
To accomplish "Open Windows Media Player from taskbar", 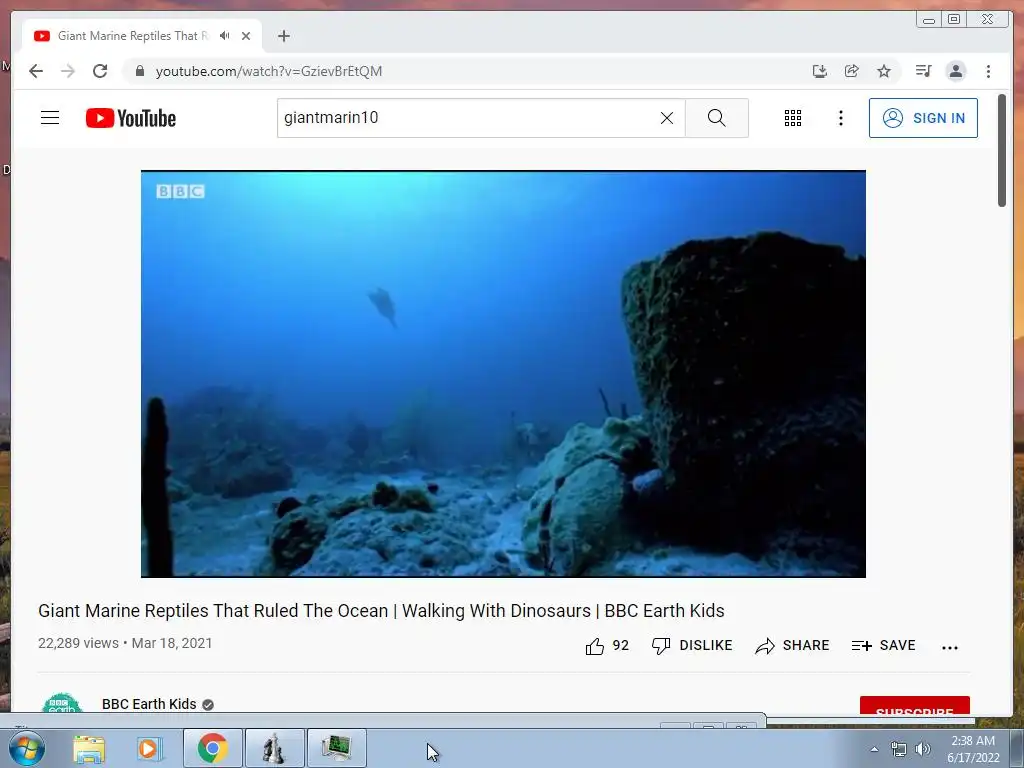I will [x=149, y=749].
